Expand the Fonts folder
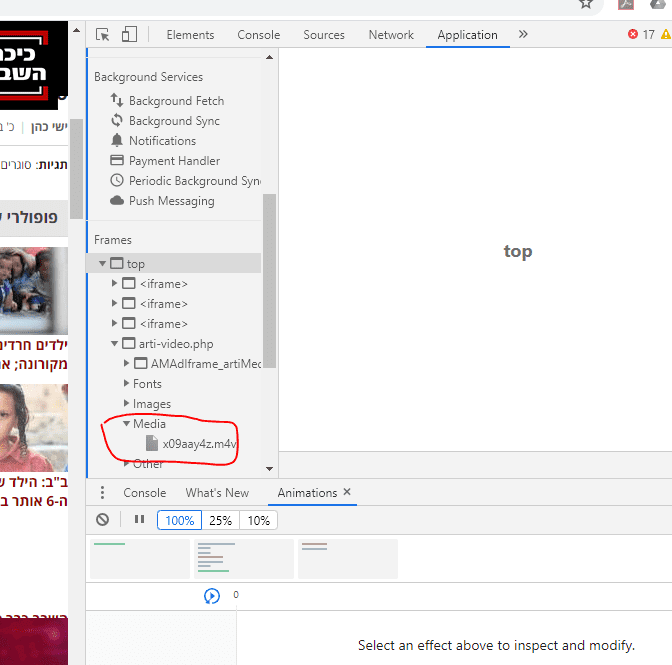This screenshot has height=665, width=672. tap(126, 383)
